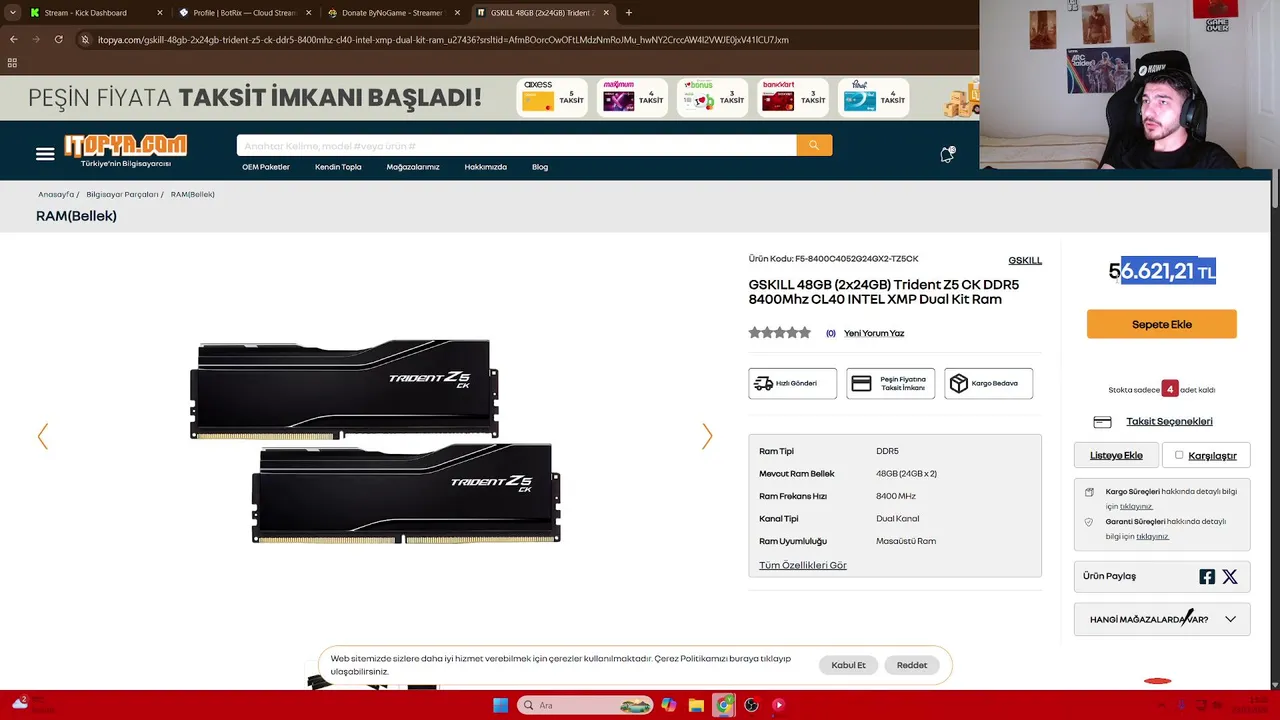Open the Copilot icon in the taskbar
This screenshot has width=1280, height=720.
click(x=669, y=705)
